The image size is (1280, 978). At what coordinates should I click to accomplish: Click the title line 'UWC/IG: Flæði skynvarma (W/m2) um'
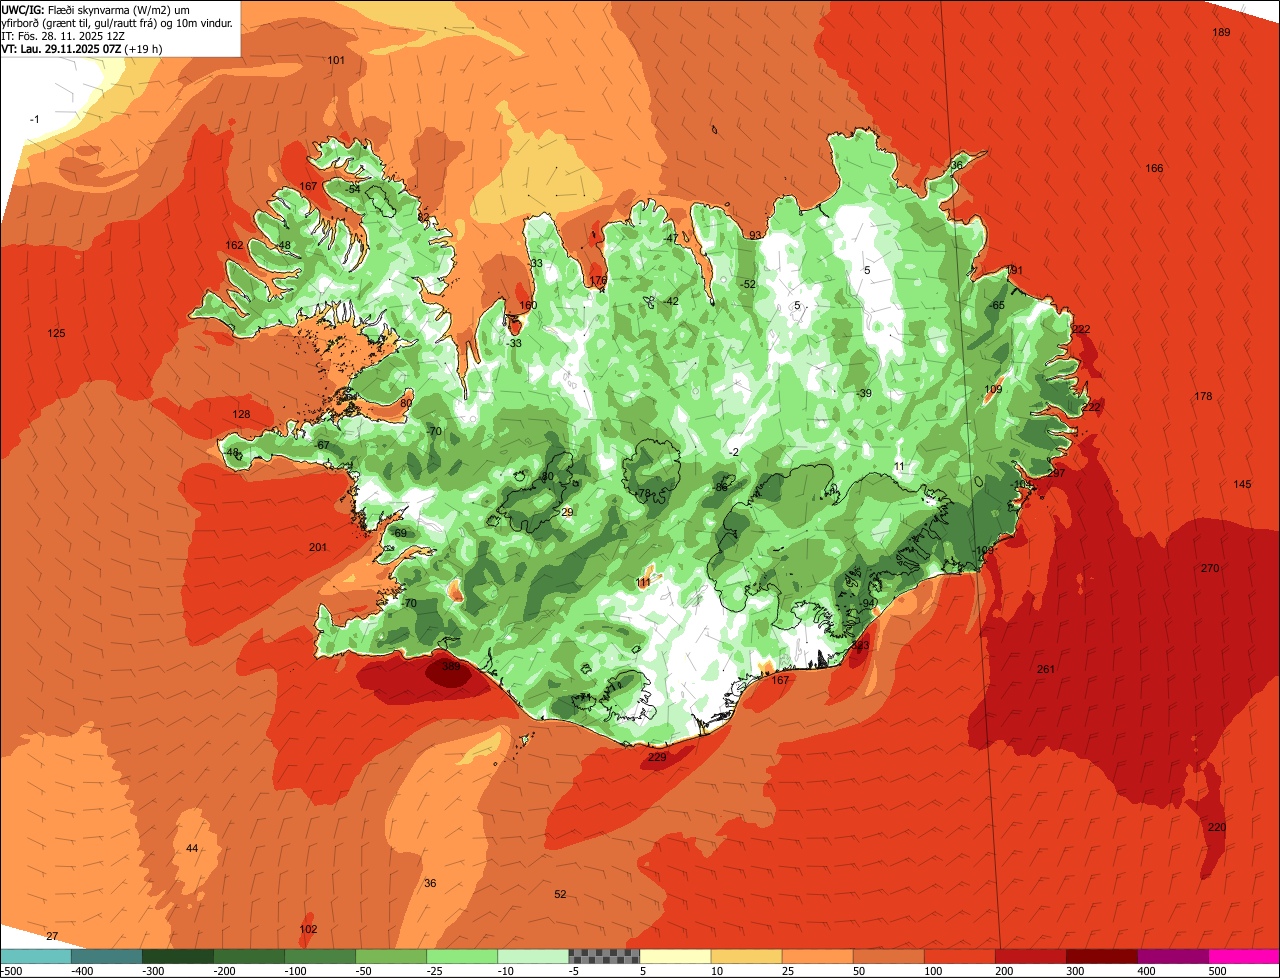pos(96,9)
